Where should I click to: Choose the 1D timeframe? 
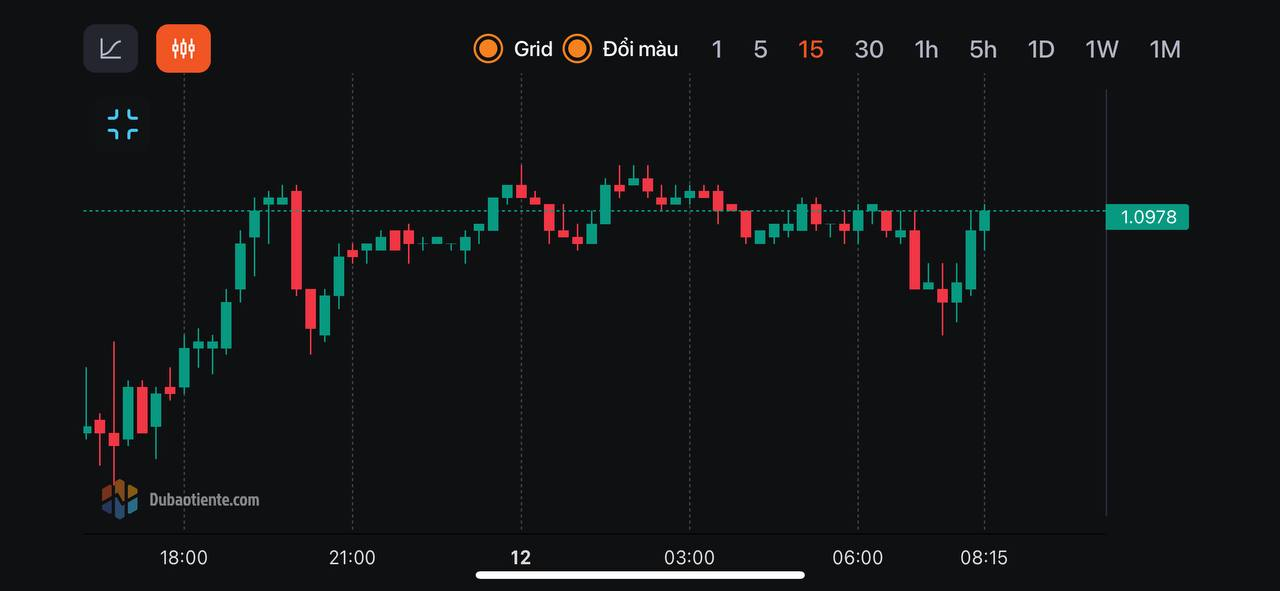pyautogui.click(x=1041, y=49)
